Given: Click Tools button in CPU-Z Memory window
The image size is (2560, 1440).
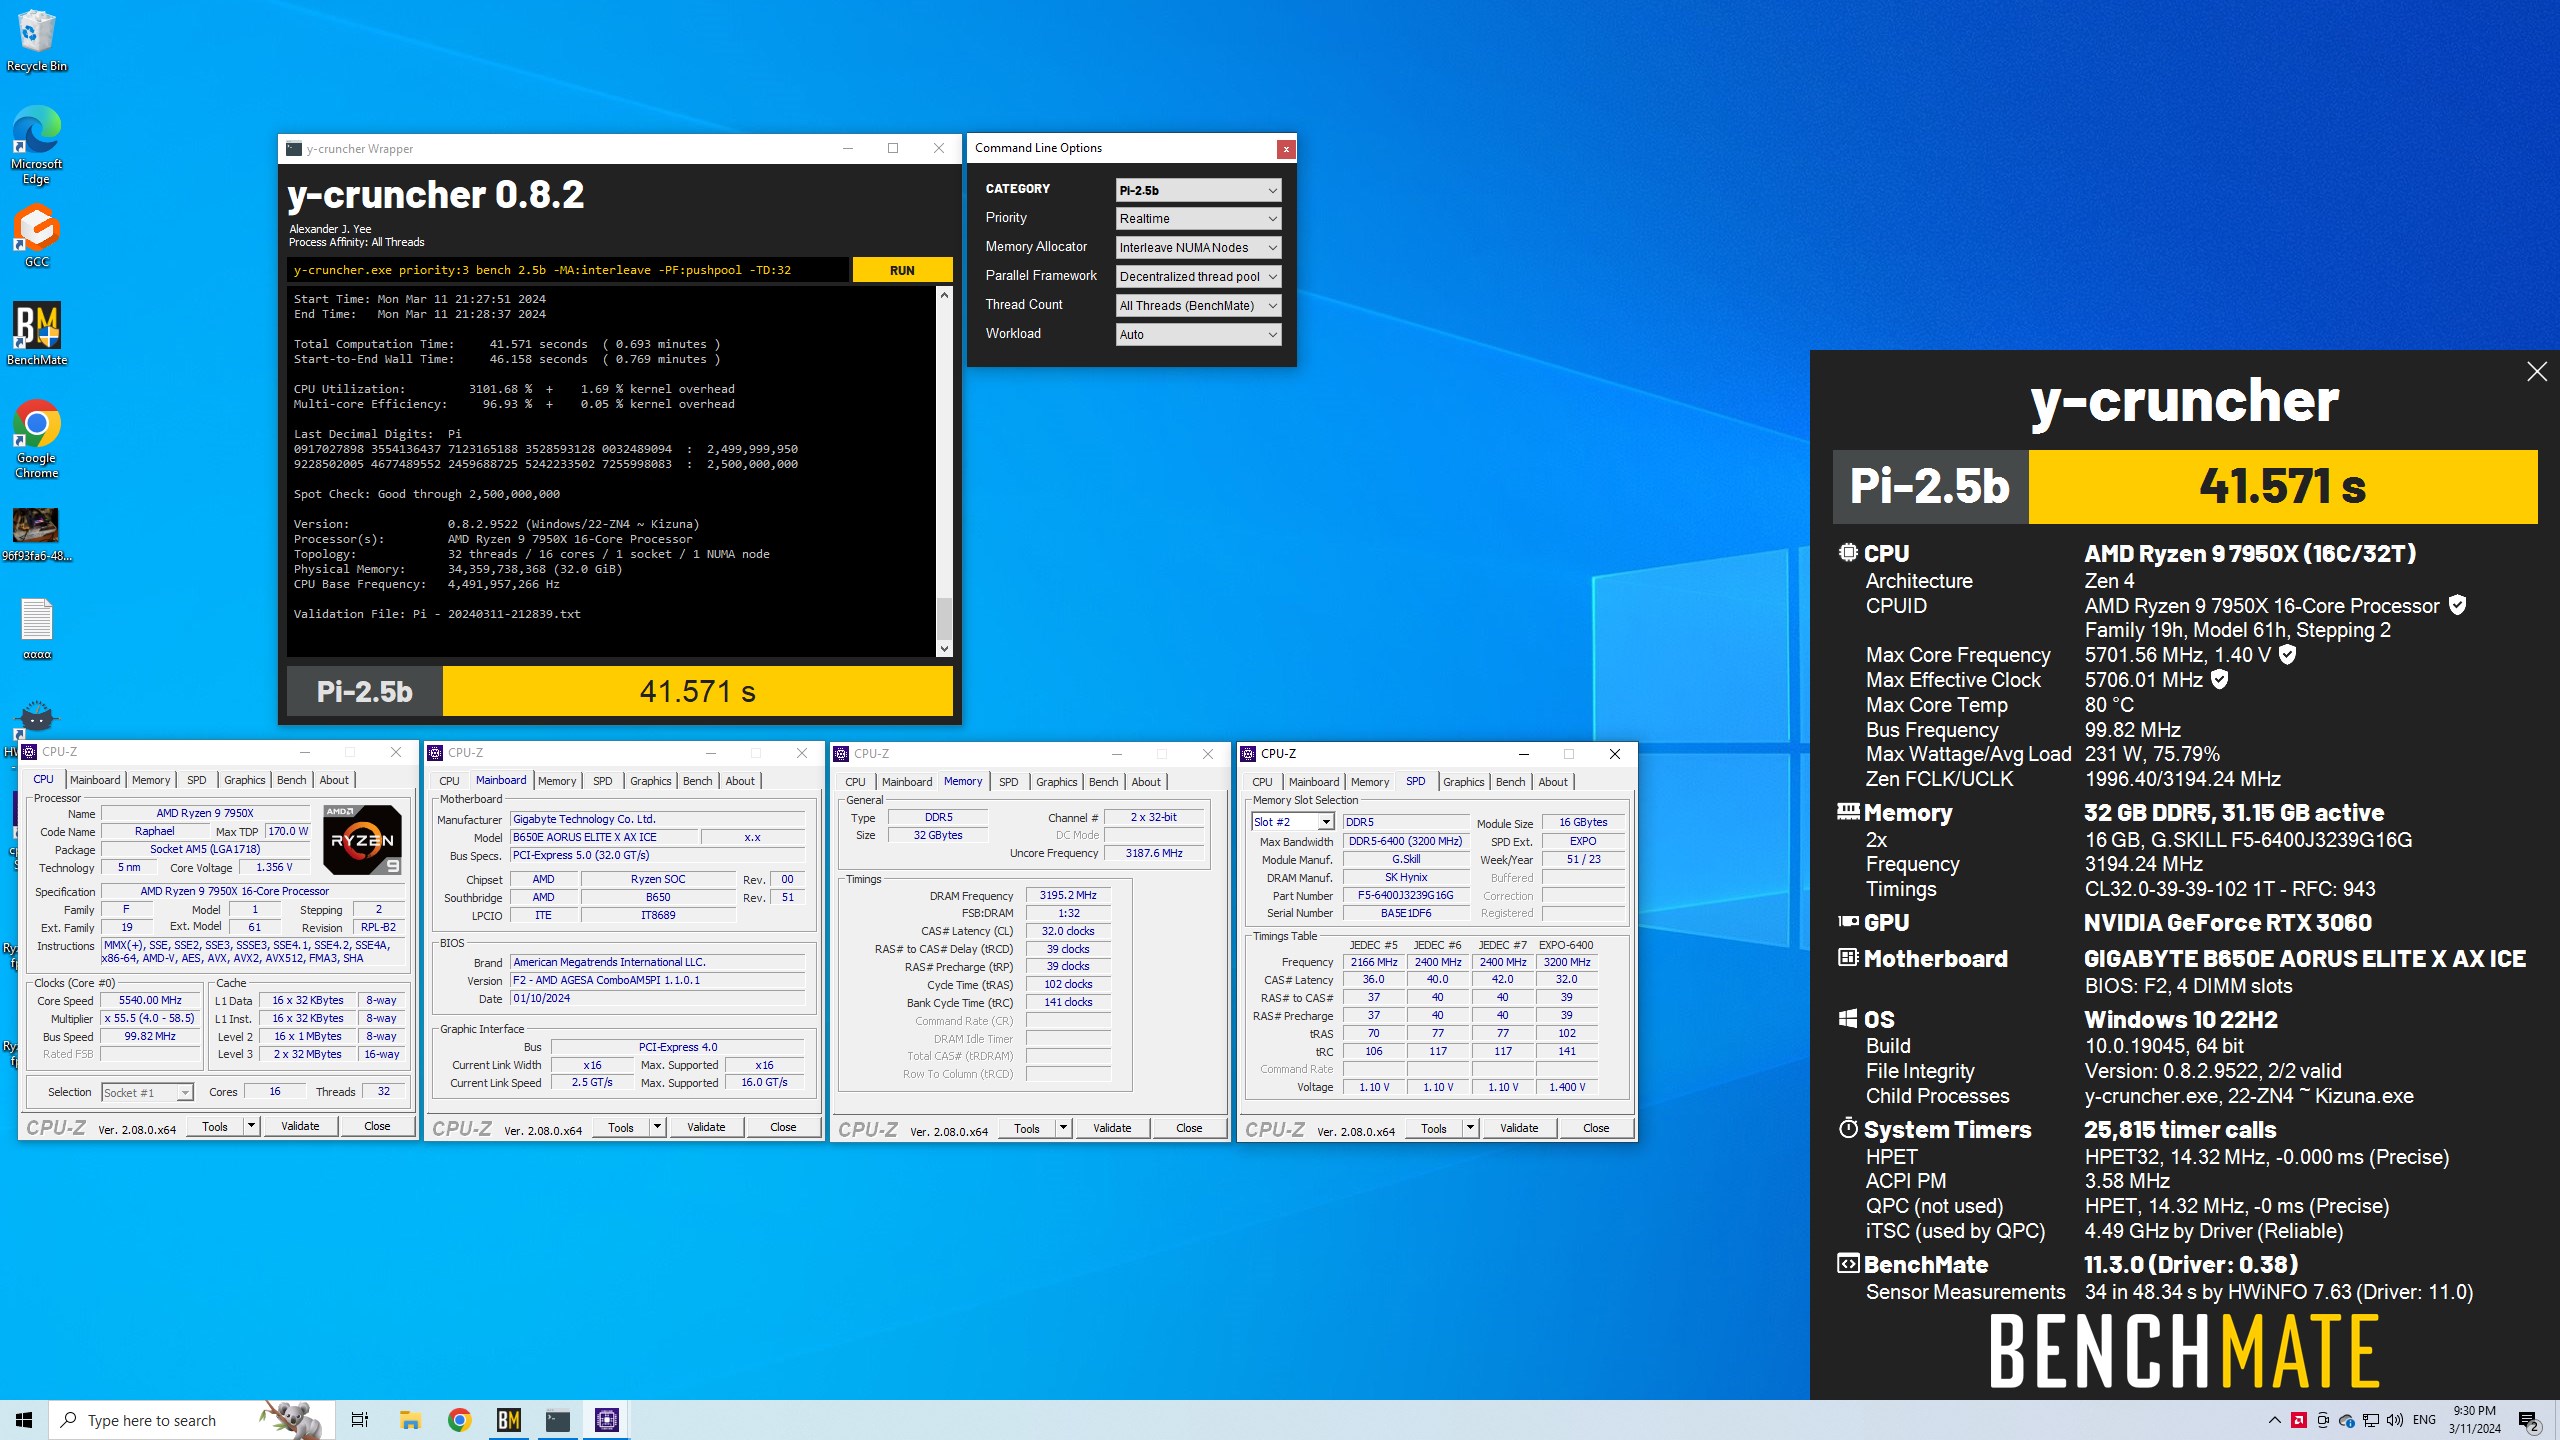Looking at the screenshot, I should (x=1027, y=1128).
